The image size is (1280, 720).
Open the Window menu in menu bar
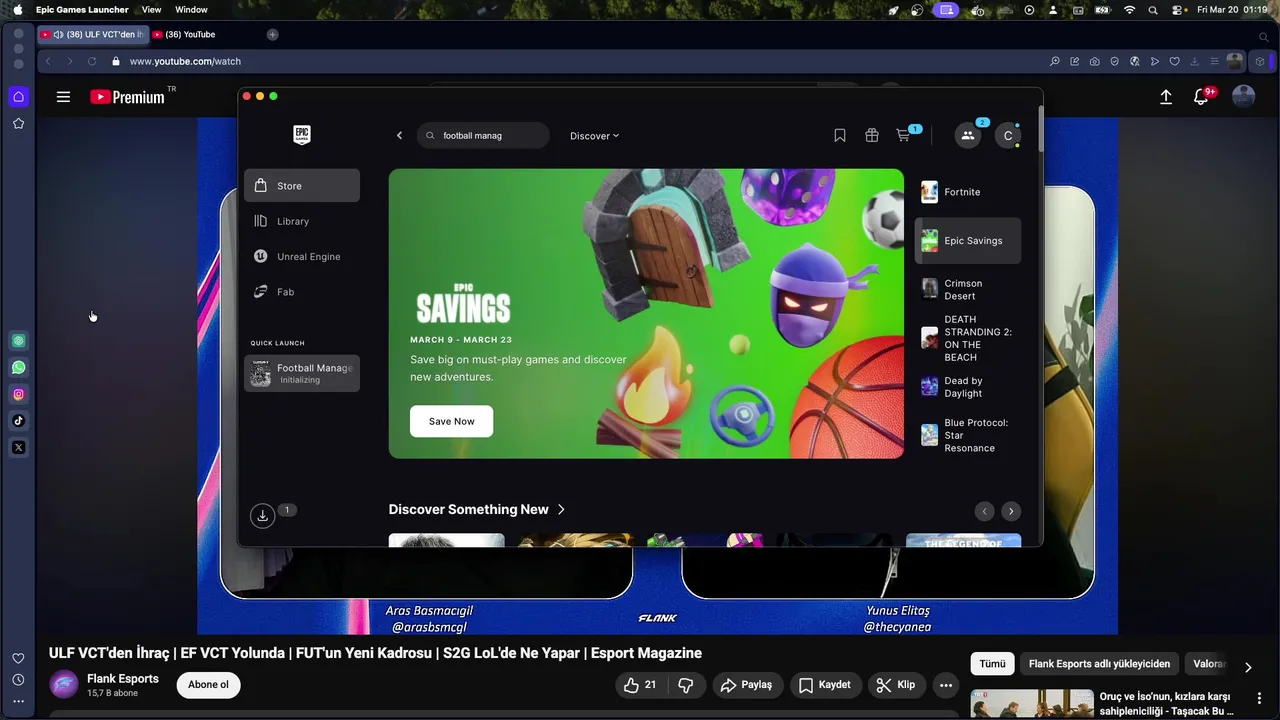coord(191,9)
